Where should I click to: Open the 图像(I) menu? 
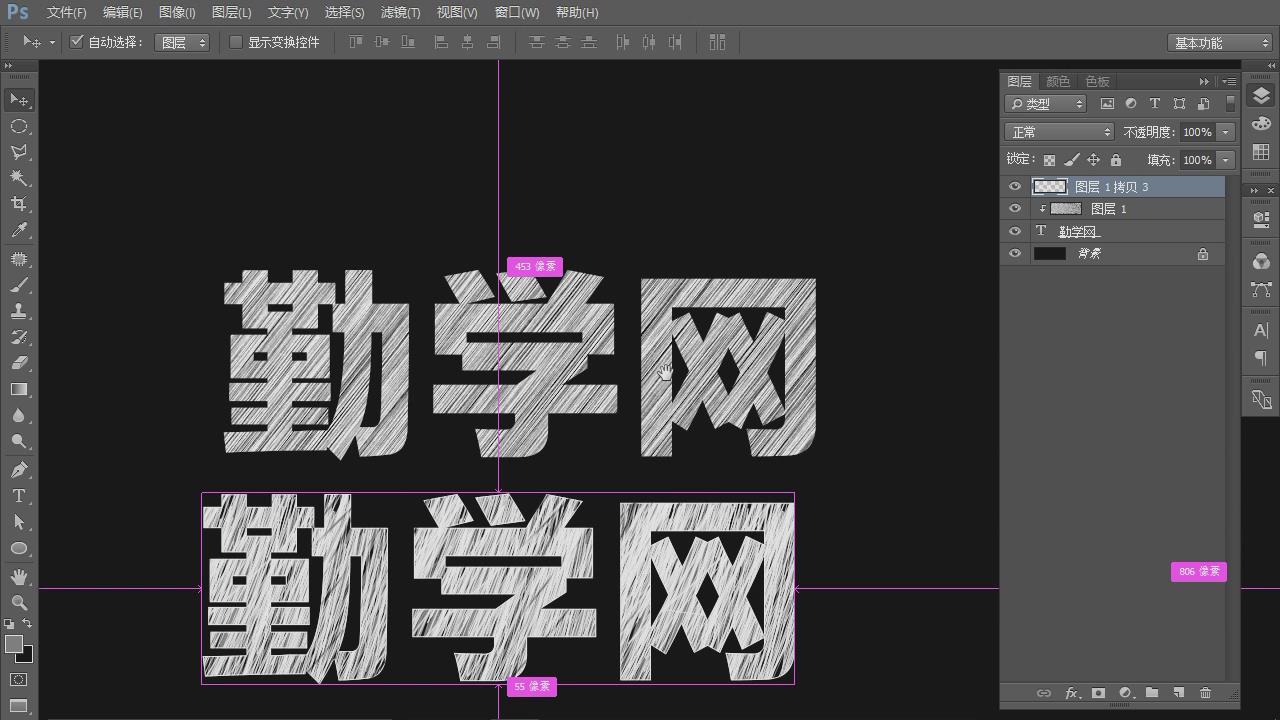point(177,13)
